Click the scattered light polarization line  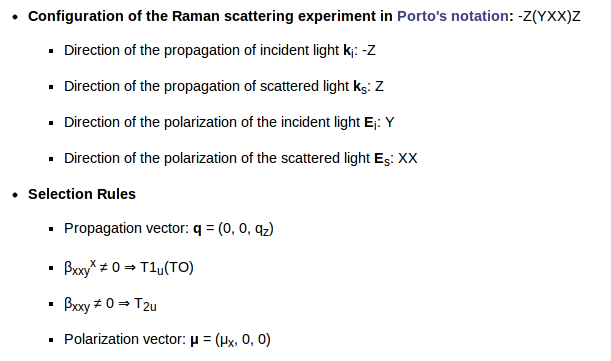(x=240, y=159)
